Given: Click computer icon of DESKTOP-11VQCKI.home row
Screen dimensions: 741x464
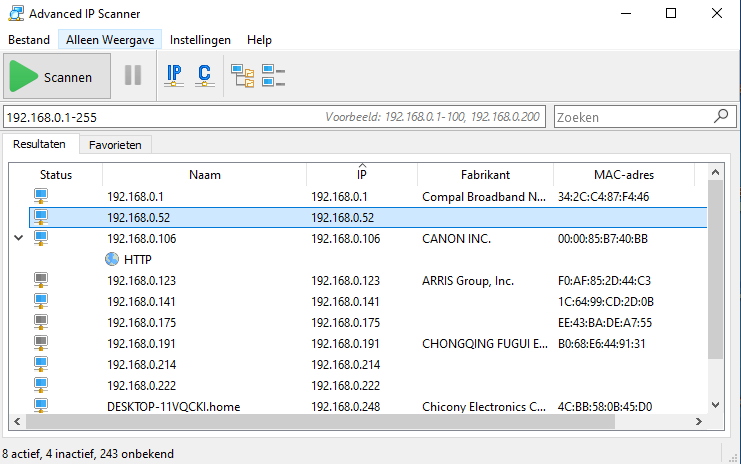Looking at the screenshot, I should (x=41, y=405).
